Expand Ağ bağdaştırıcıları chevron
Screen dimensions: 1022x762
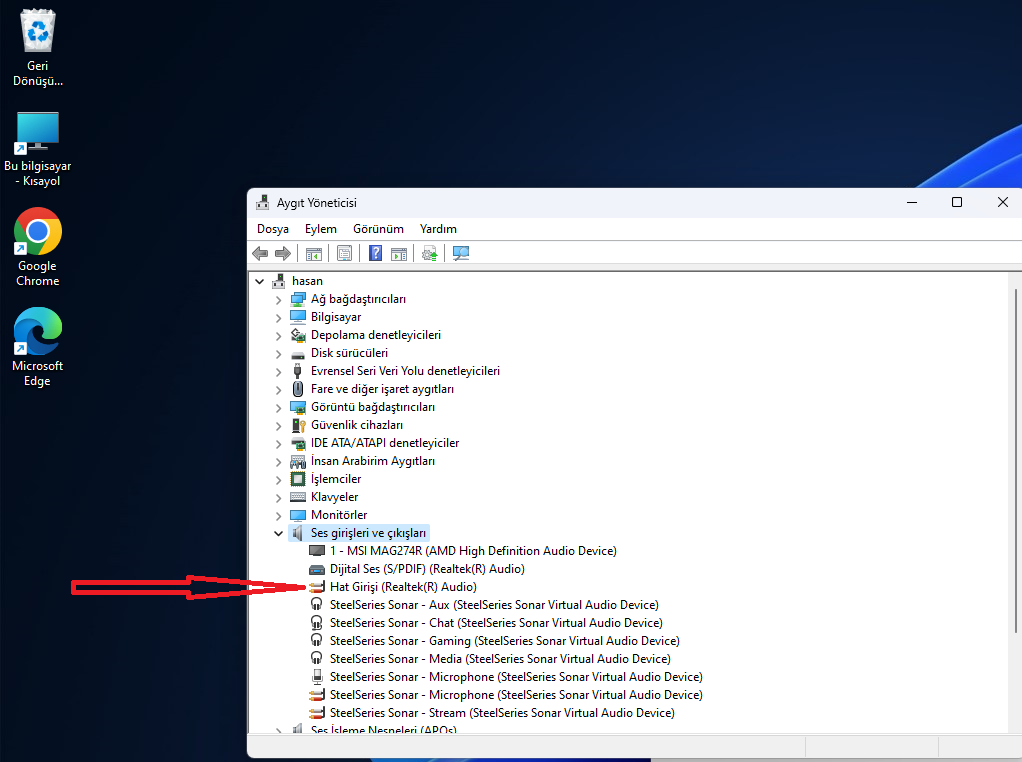(x=278, y=300)
